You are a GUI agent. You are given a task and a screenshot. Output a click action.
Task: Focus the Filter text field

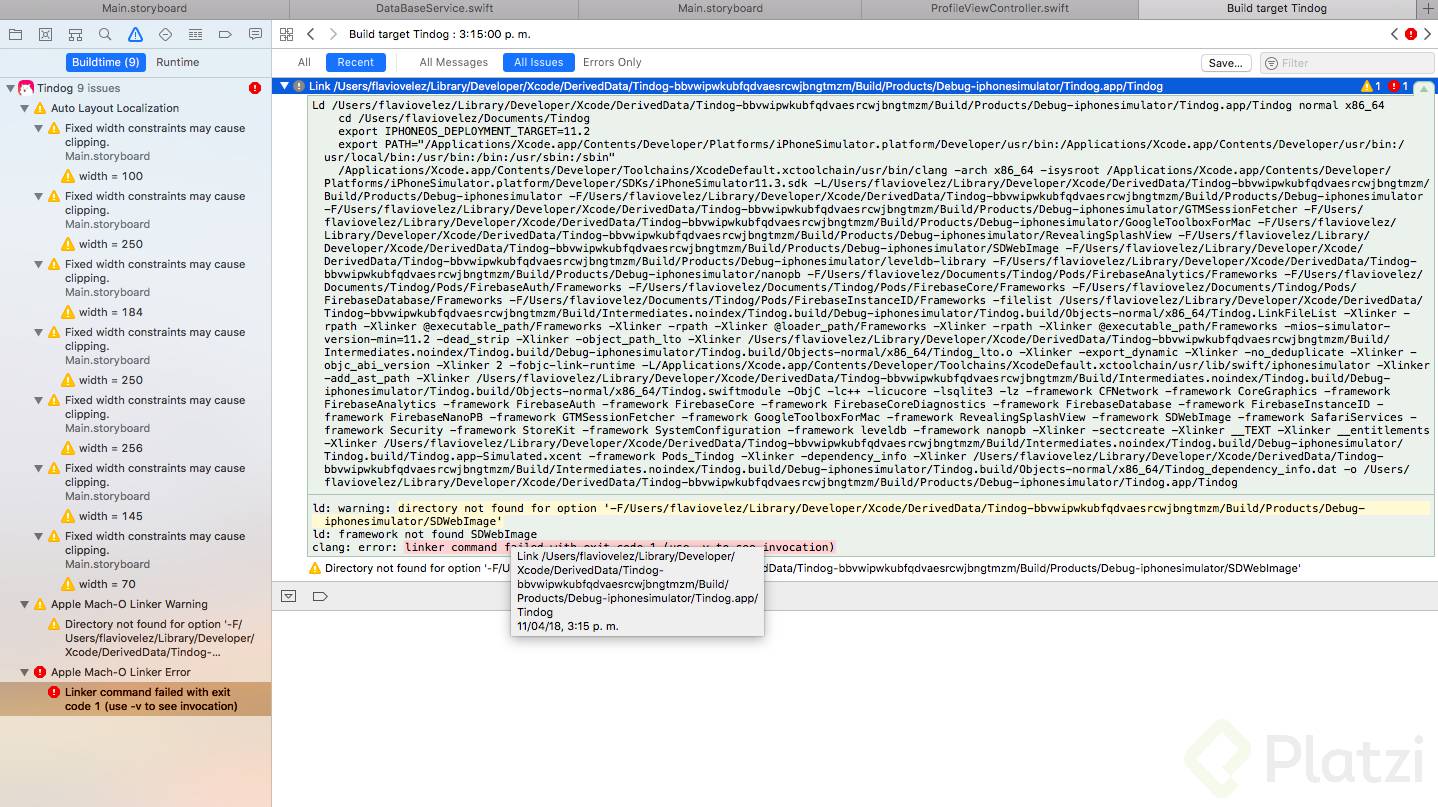[x=1346, y=63]
